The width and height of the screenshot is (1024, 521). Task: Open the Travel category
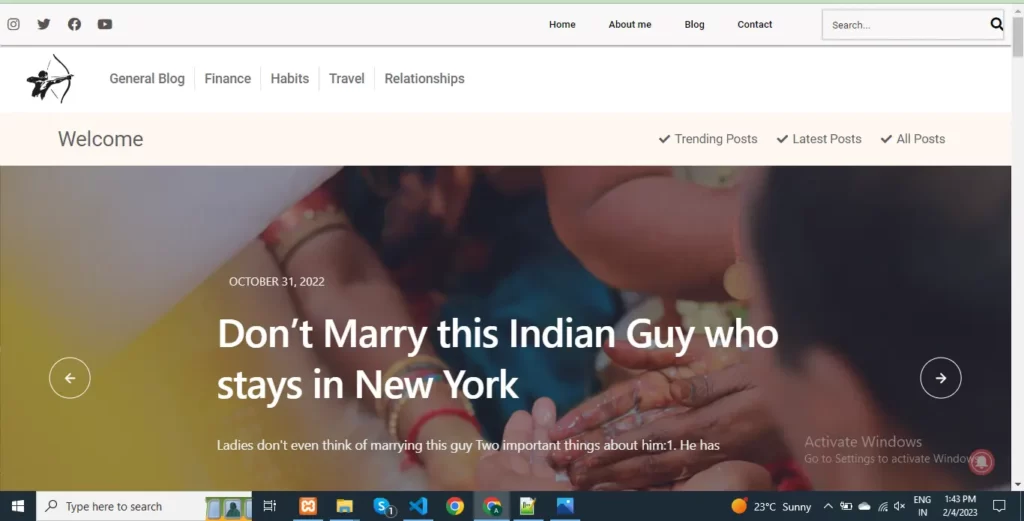click(347, 78)
